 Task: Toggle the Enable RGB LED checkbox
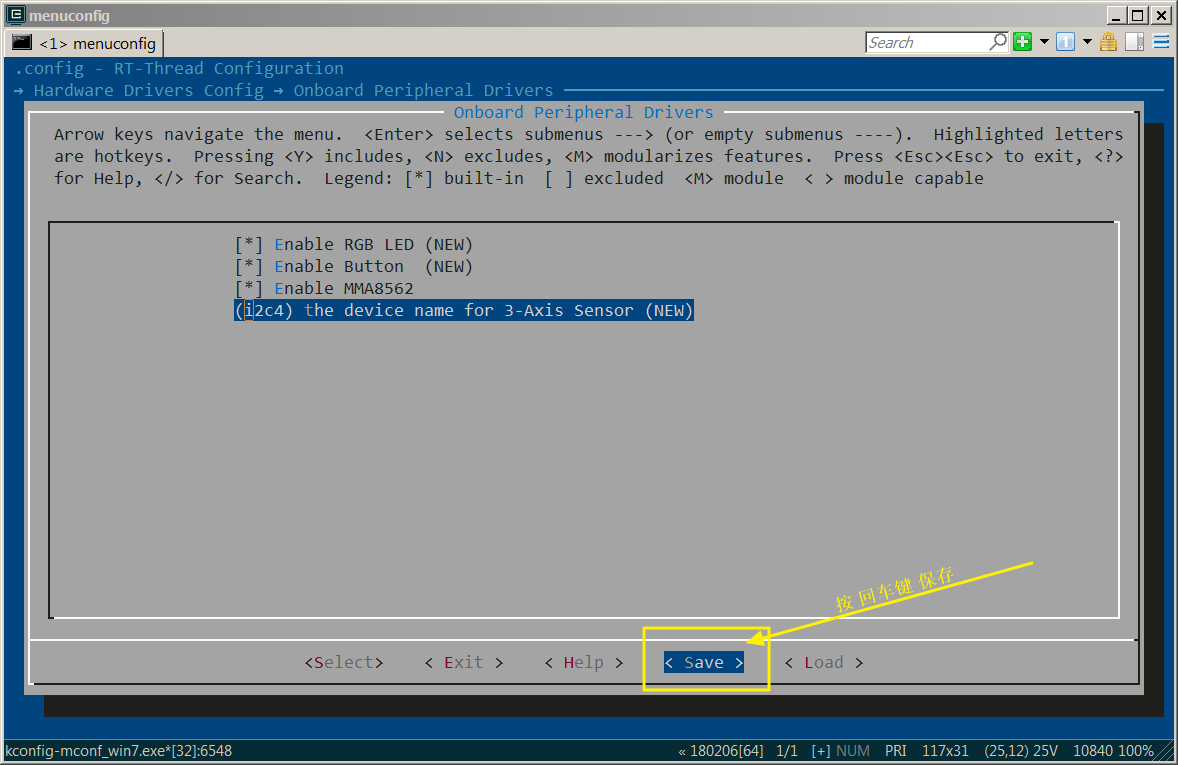[x=248, y=244]
